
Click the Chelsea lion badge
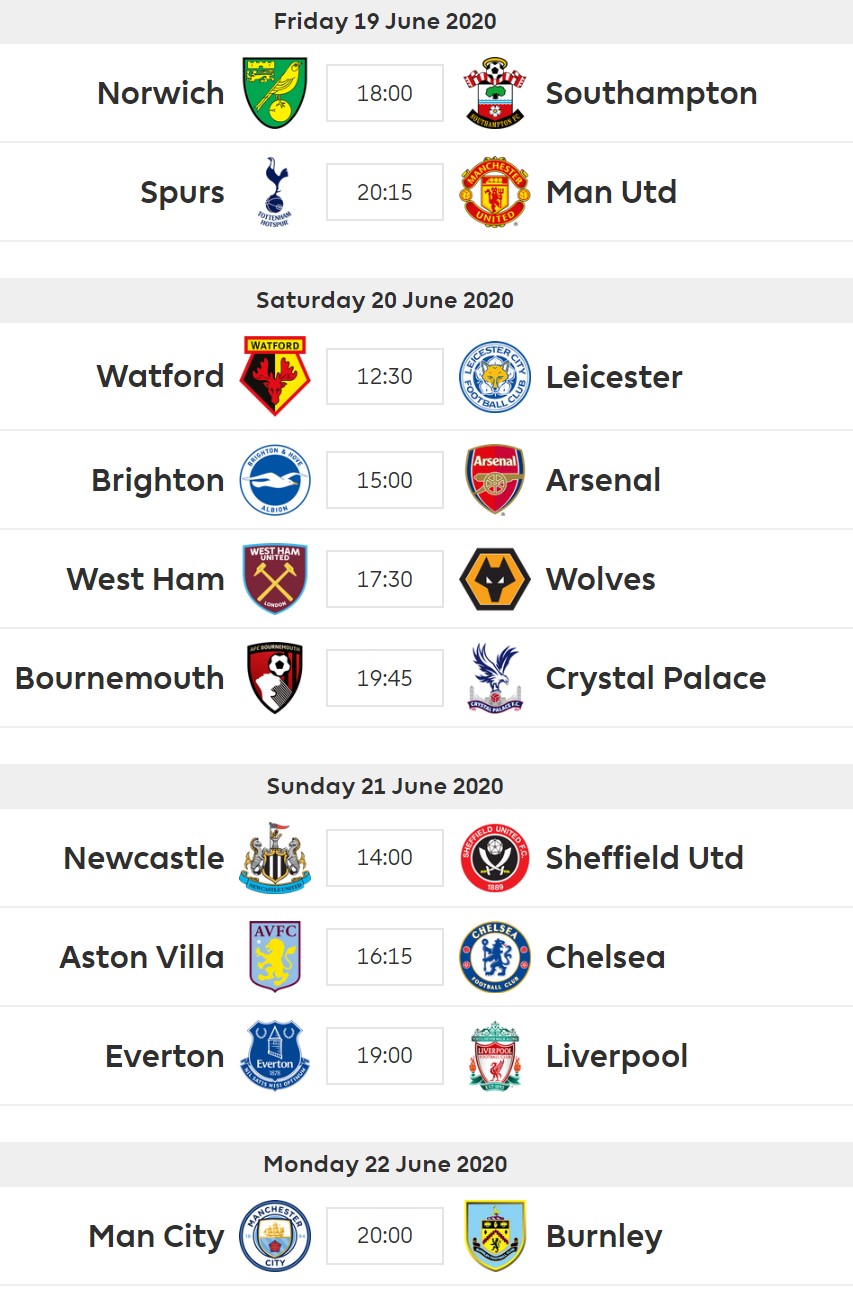coord(495,957)
